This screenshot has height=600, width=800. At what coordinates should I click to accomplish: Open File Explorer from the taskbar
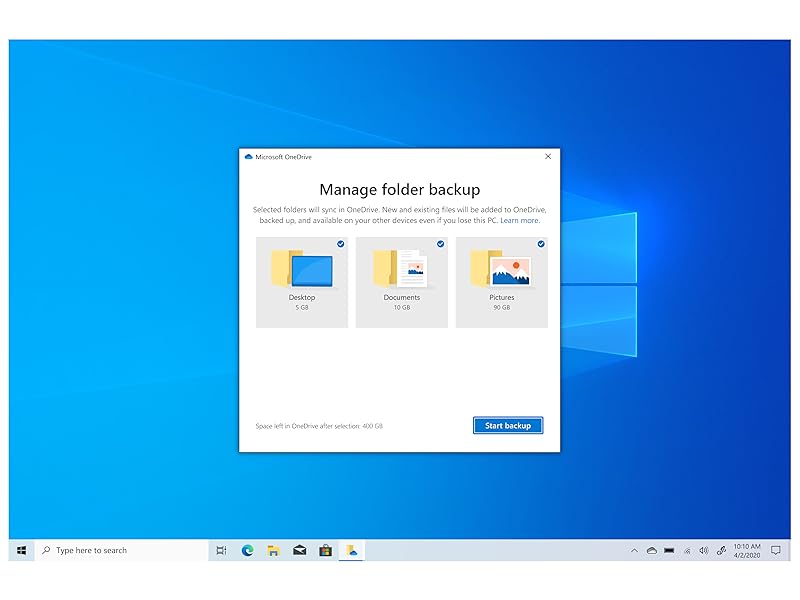click(273, 550)
